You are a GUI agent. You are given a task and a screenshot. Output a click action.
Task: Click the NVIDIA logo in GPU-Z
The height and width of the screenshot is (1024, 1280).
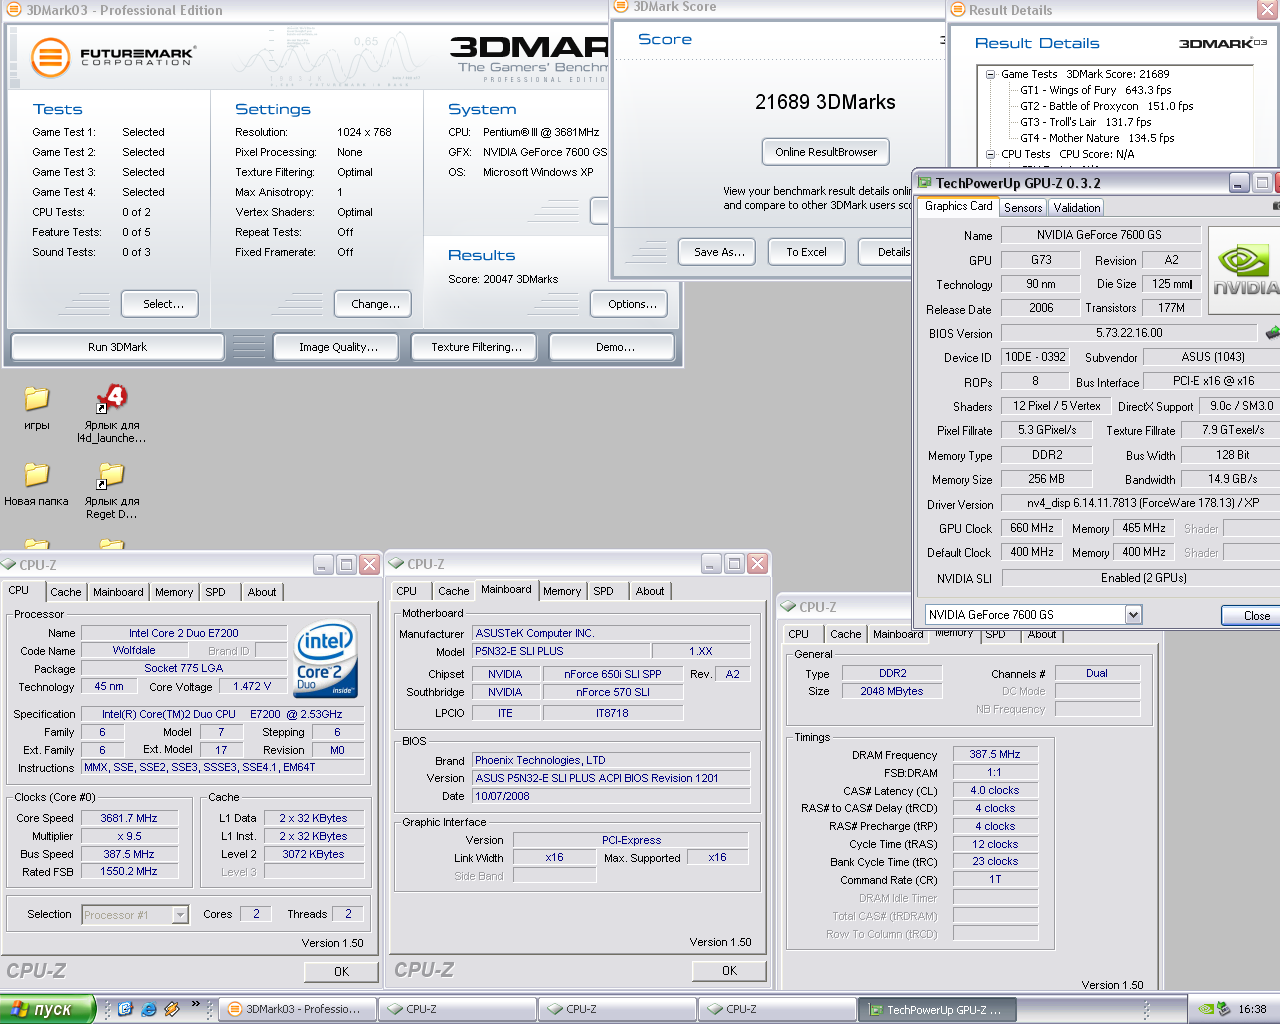click(x=1244, y=270)
